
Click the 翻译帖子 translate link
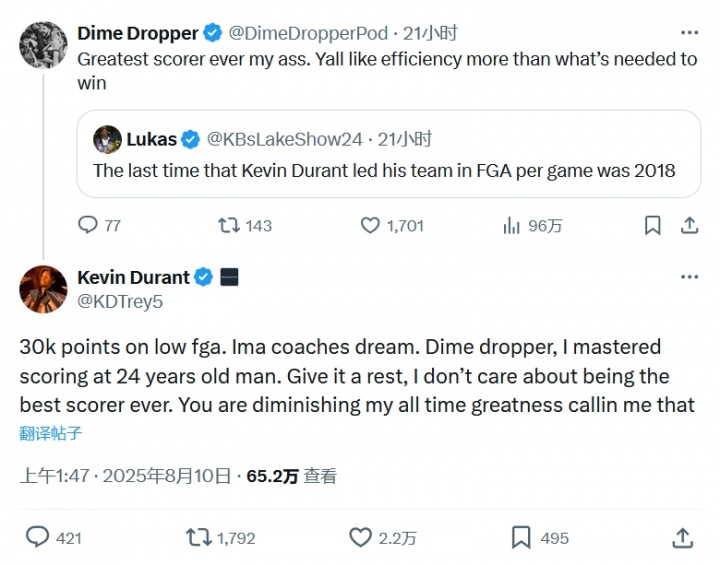tap(51, 433)
